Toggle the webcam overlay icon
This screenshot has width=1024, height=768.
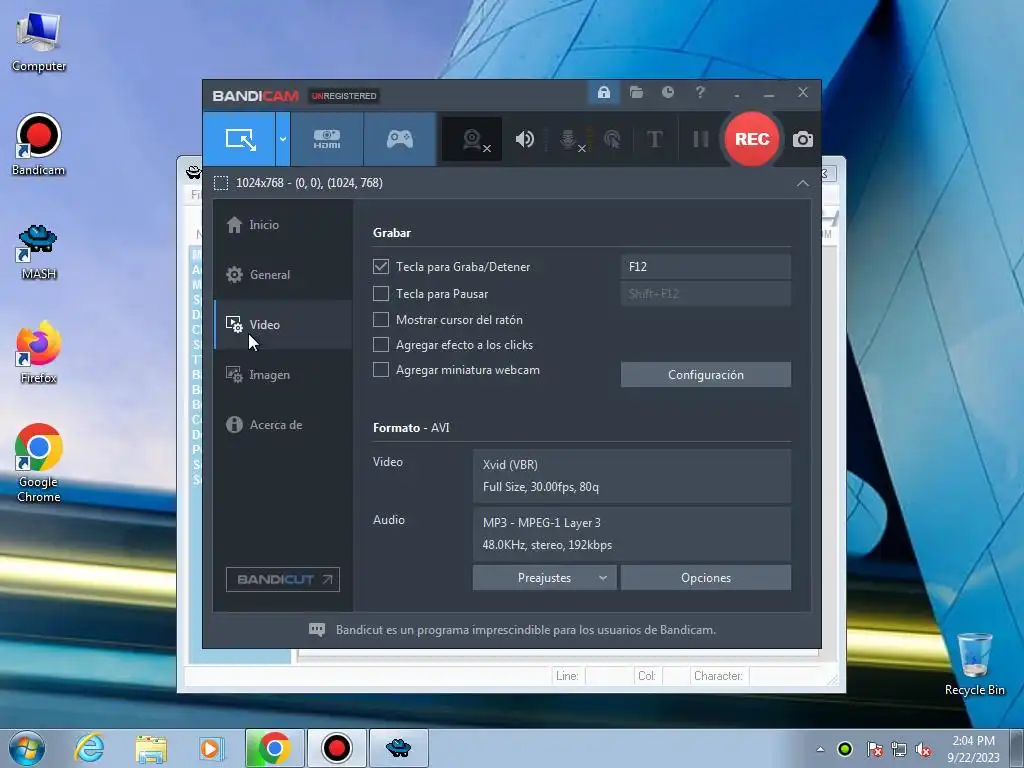click(x=472, y=139)
